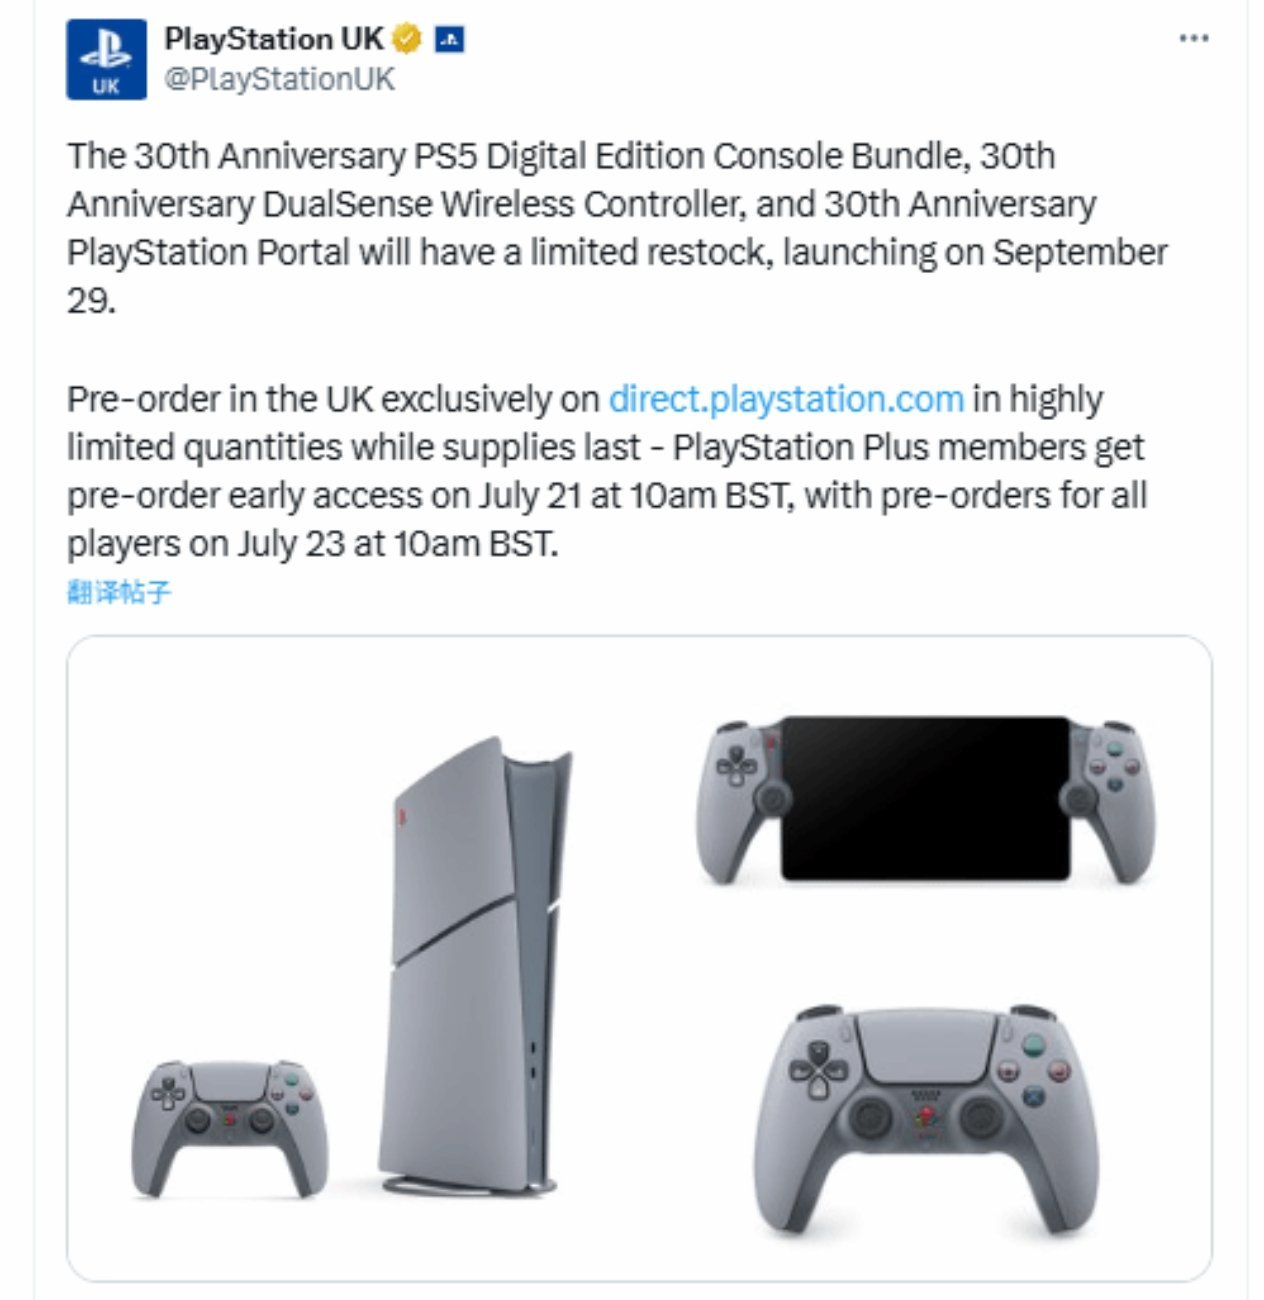The image size is (1264, 1300).
Task: Click 翻译帖子 to translate the post
Action: pos(119,592)
